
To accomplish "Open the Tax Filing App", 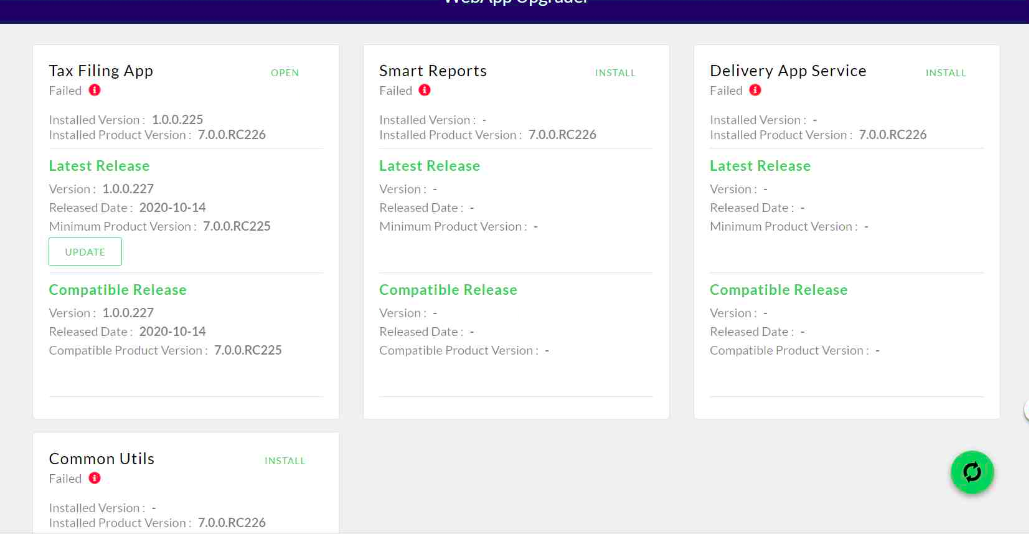I will click(285, 73).
